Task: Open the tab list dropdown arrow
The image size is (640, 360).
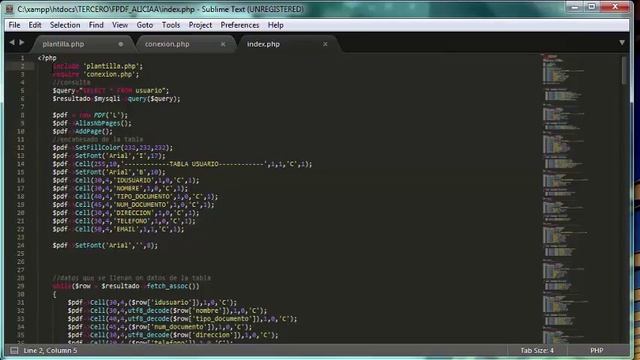Action: pyautogui.click(x=622, y=43)
